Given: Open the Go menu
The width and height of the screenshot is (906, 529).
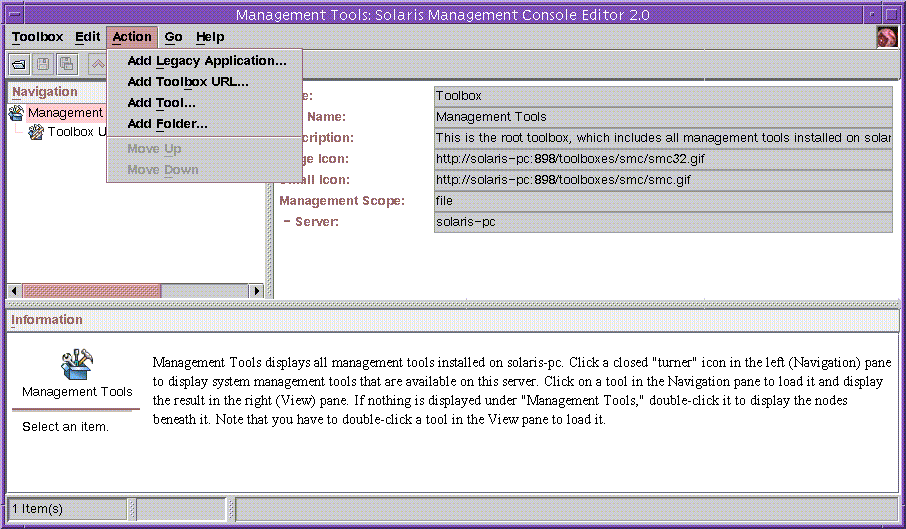Looking at the screenshot, I should click(173, 37).
